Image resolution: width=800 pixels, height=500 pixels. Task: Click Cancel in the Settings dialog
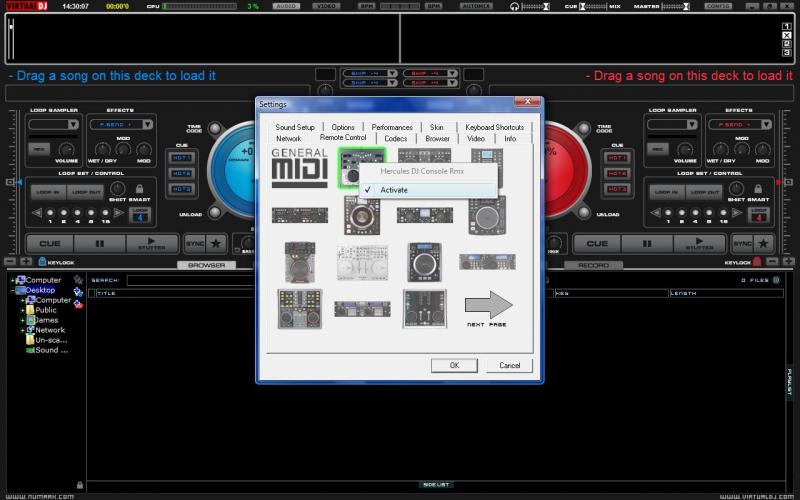click(509, 365)
